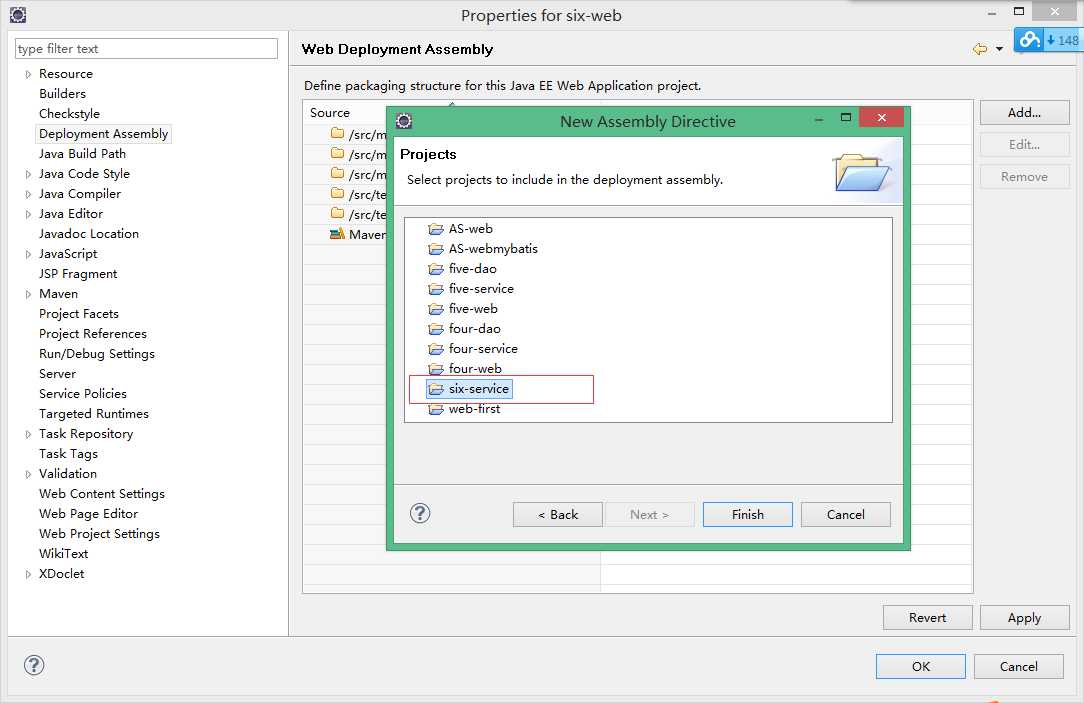1084x703 pixels.
Task: Click the Finish button
Action: 747,514
